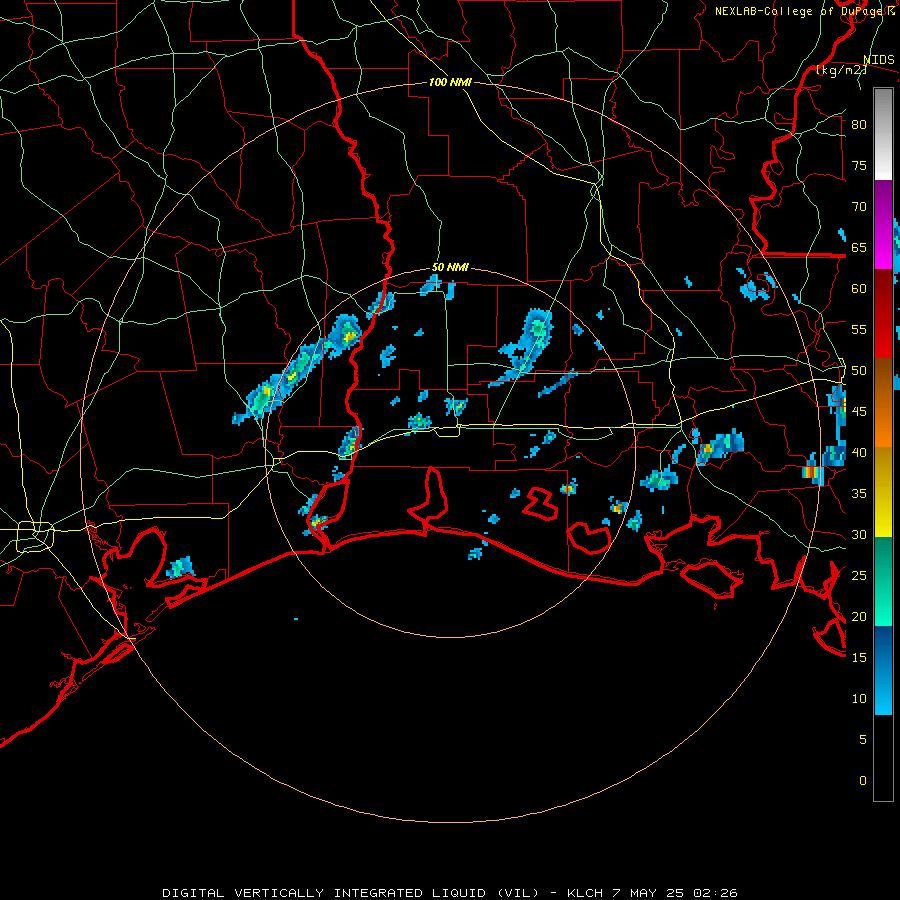Click the (kg/m2) units label
This screenshot has width=900, height=900.
(x=841, y=70)
